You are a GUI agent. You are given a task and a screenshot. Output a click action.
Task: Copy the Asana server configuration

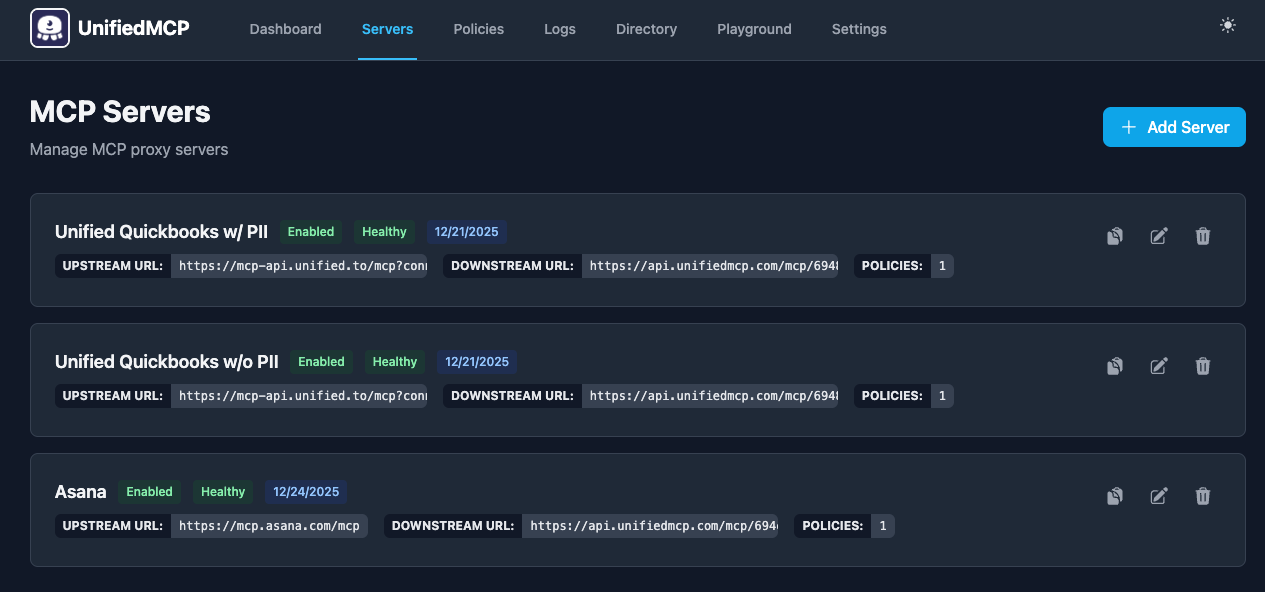coord(1115,496)
